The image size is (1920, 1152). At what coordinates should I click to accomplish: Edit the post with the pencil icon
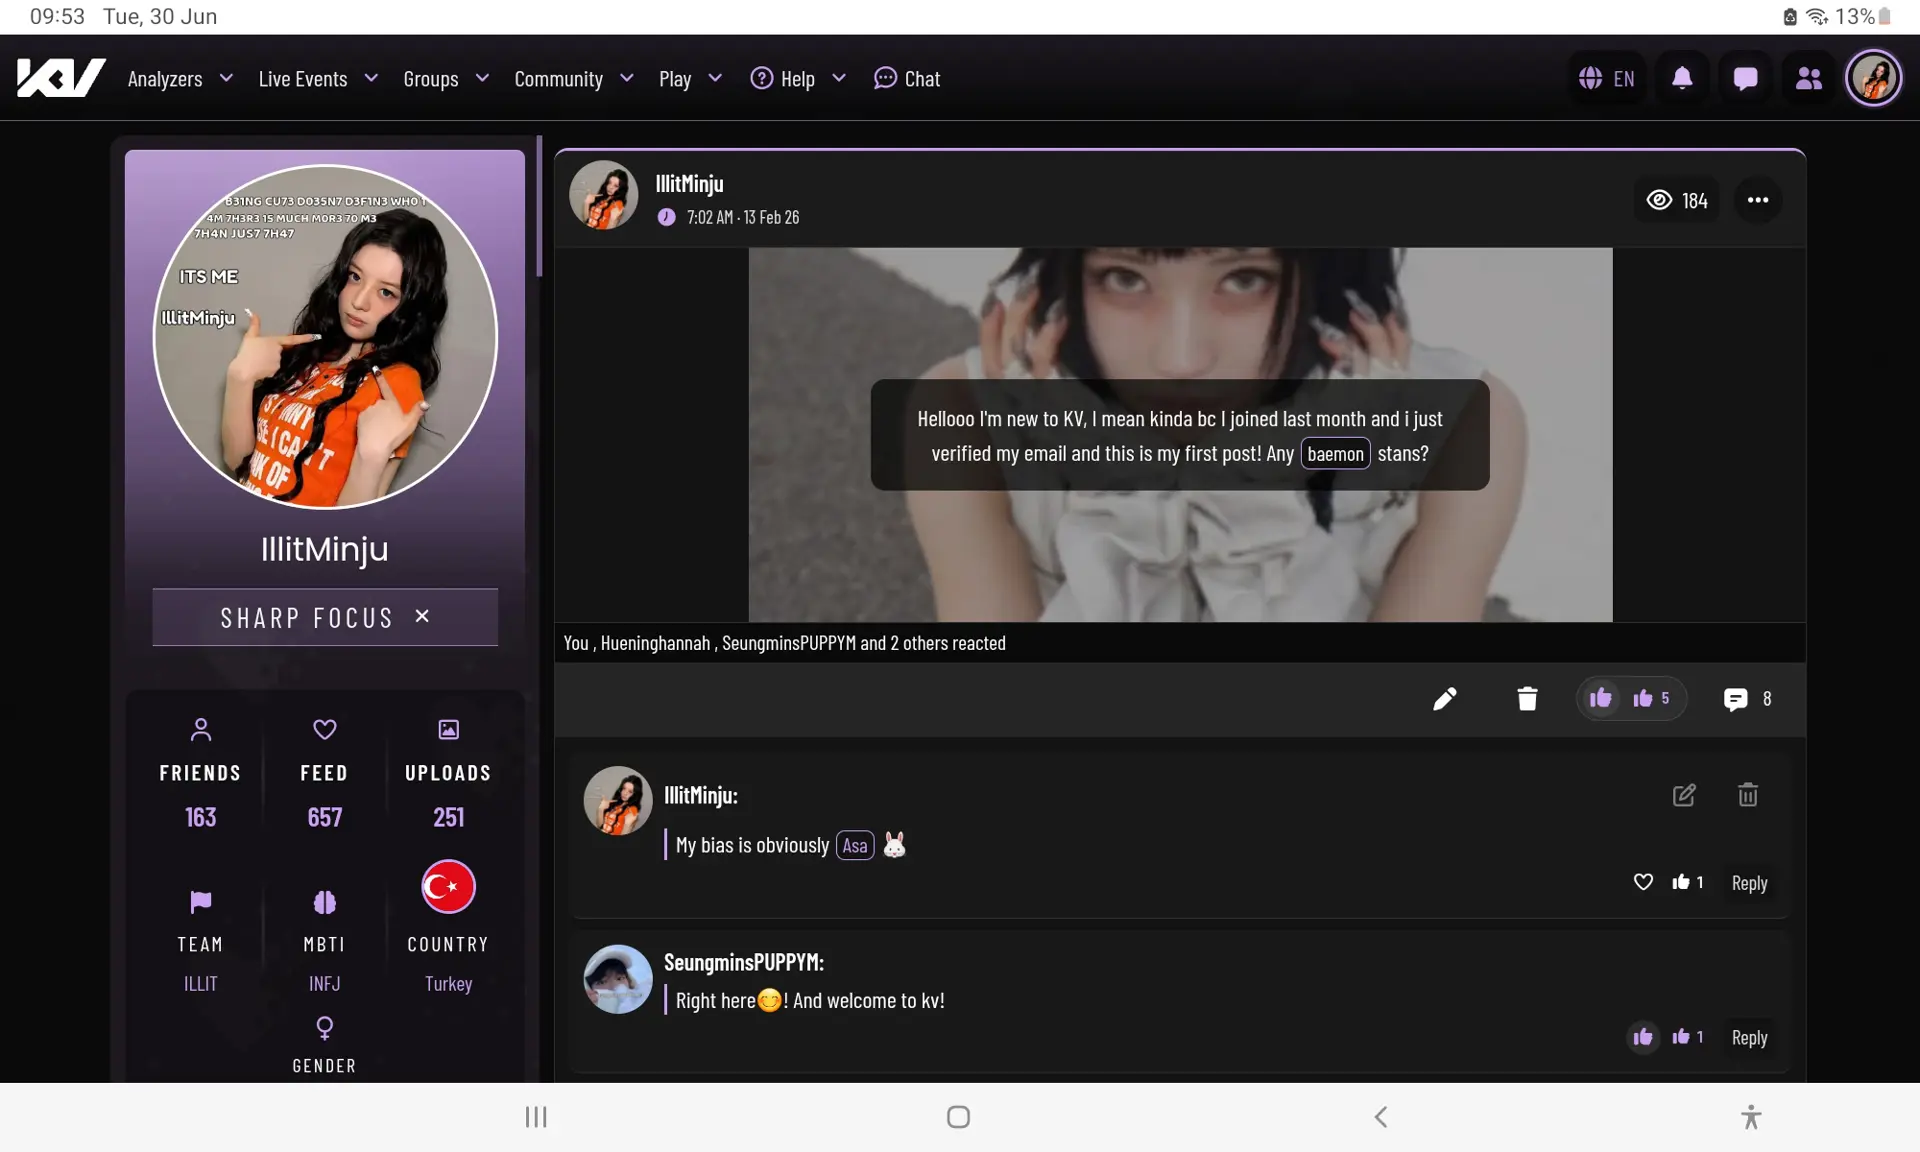[1444, 699]
